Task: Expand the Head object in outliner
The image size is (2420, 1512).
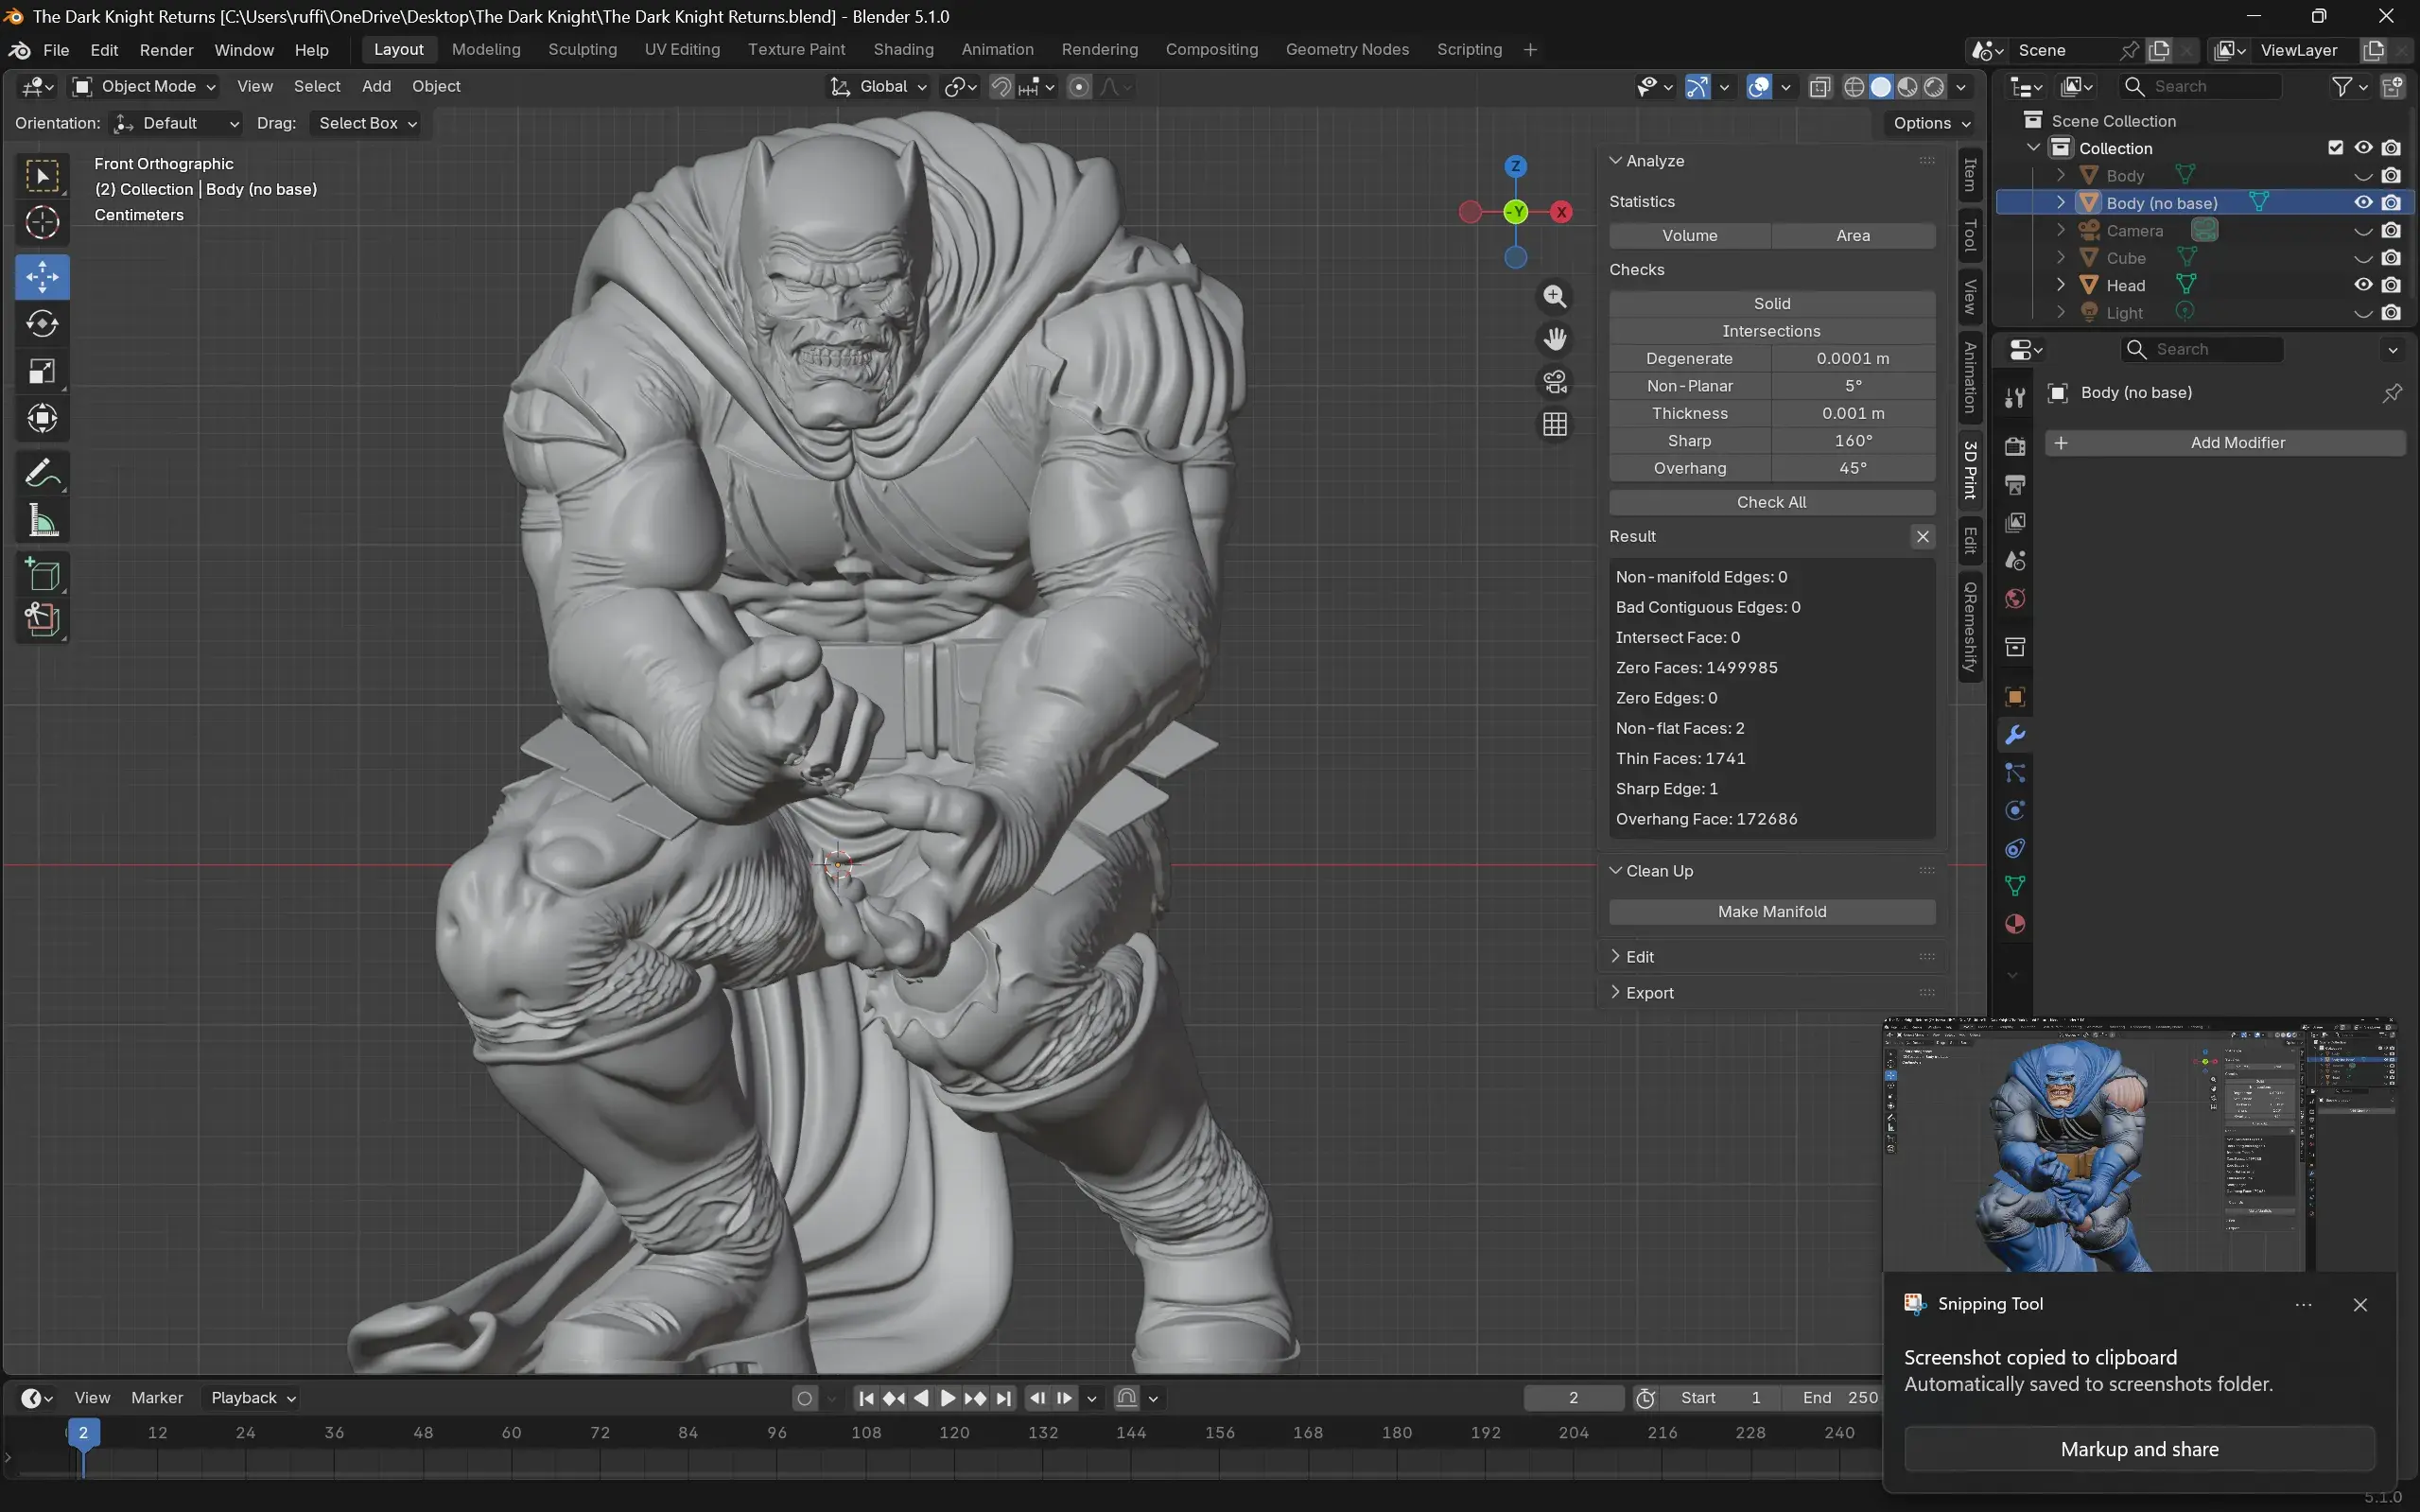Action: point(2061,285)
